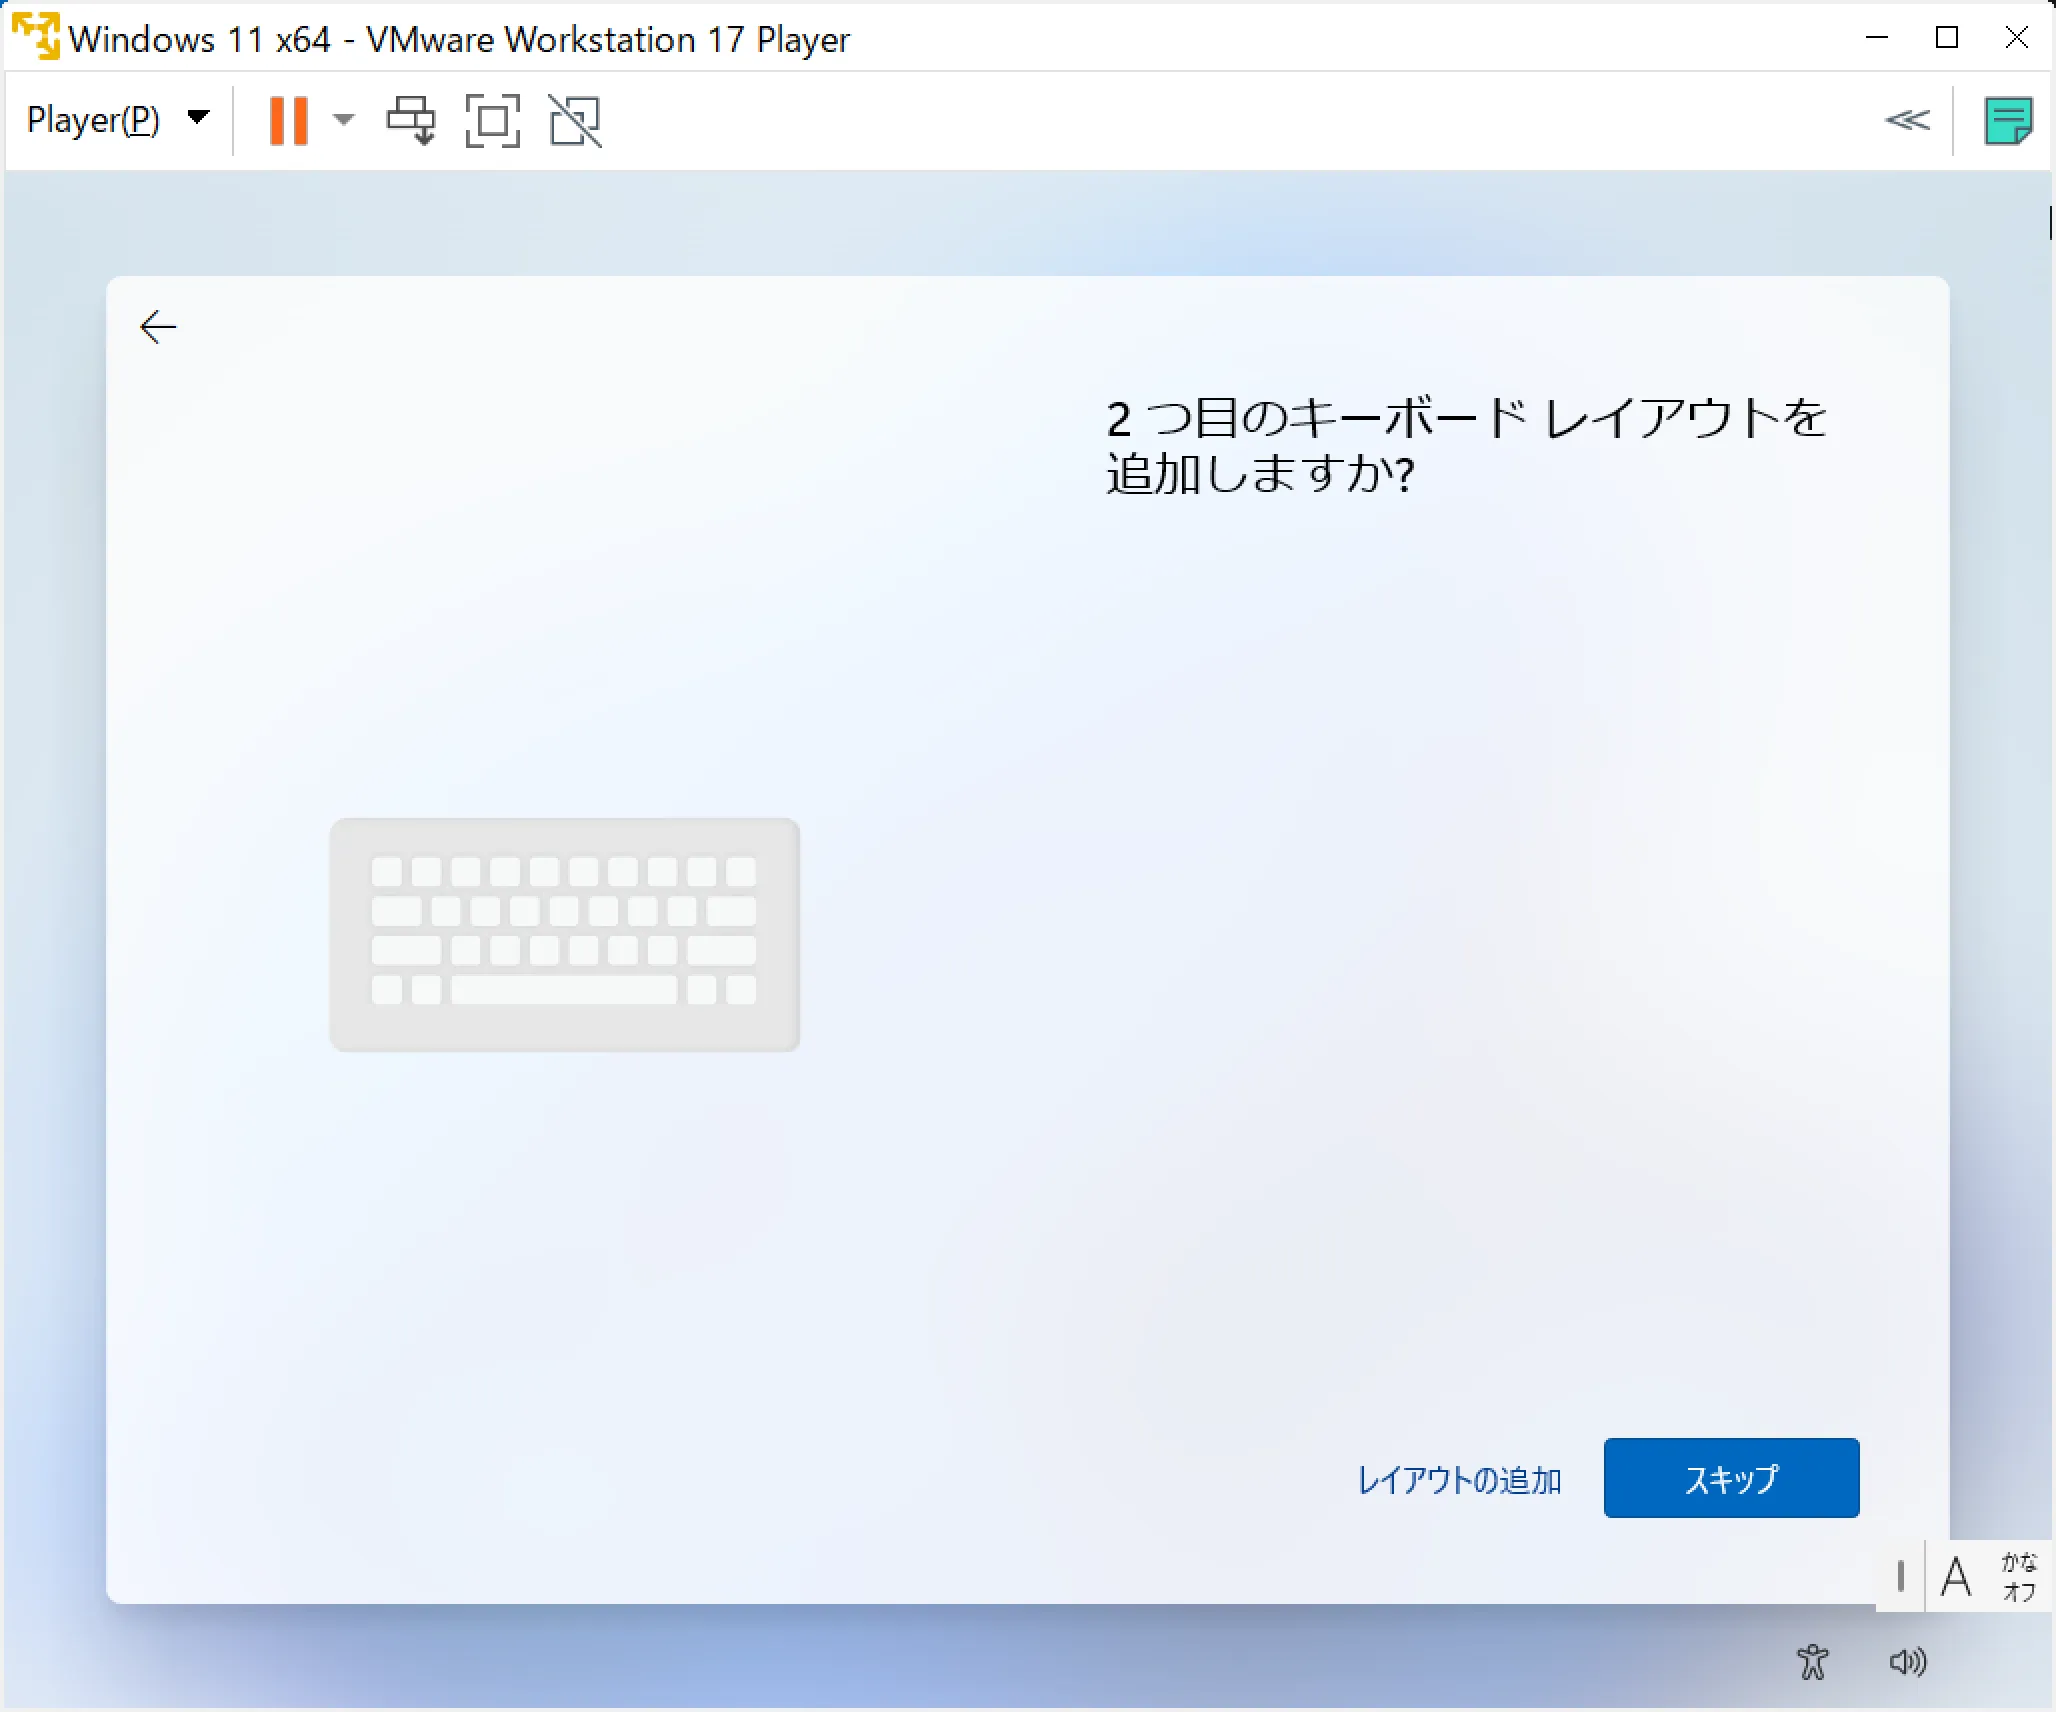
Task: Expand the Player menu dropdown arrow
Action: (x=199, y=118)
